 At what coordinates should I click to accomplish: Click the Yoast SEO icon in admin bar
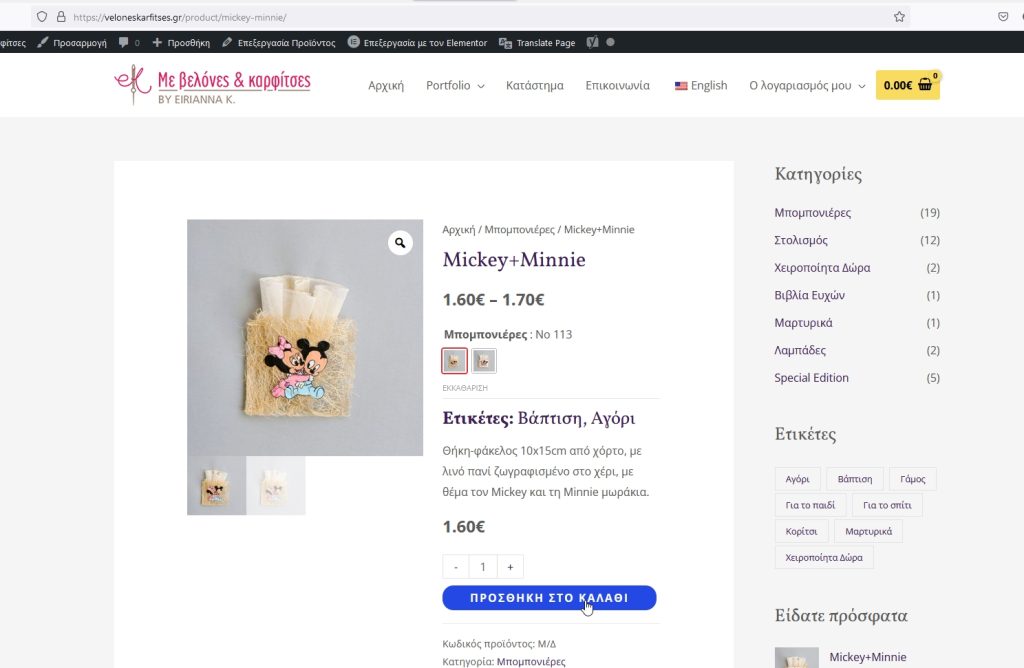tap(592, 43)
